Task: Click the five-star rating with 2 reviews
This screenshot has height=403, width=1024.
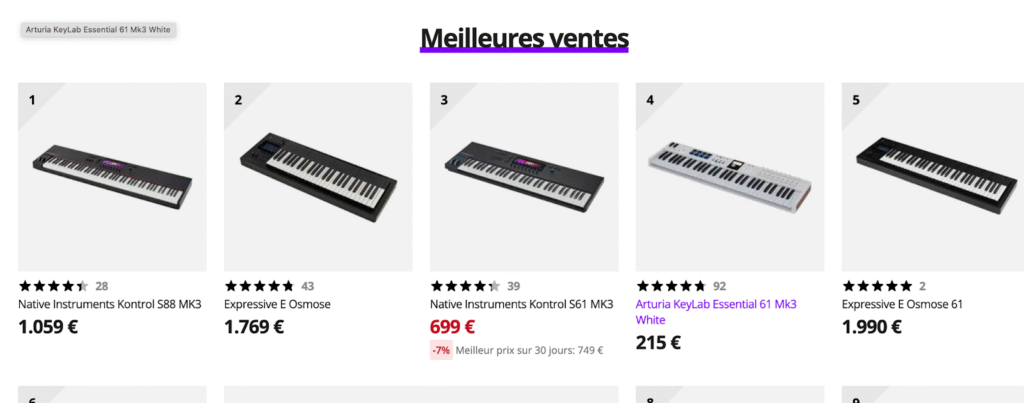Action: 877,286
